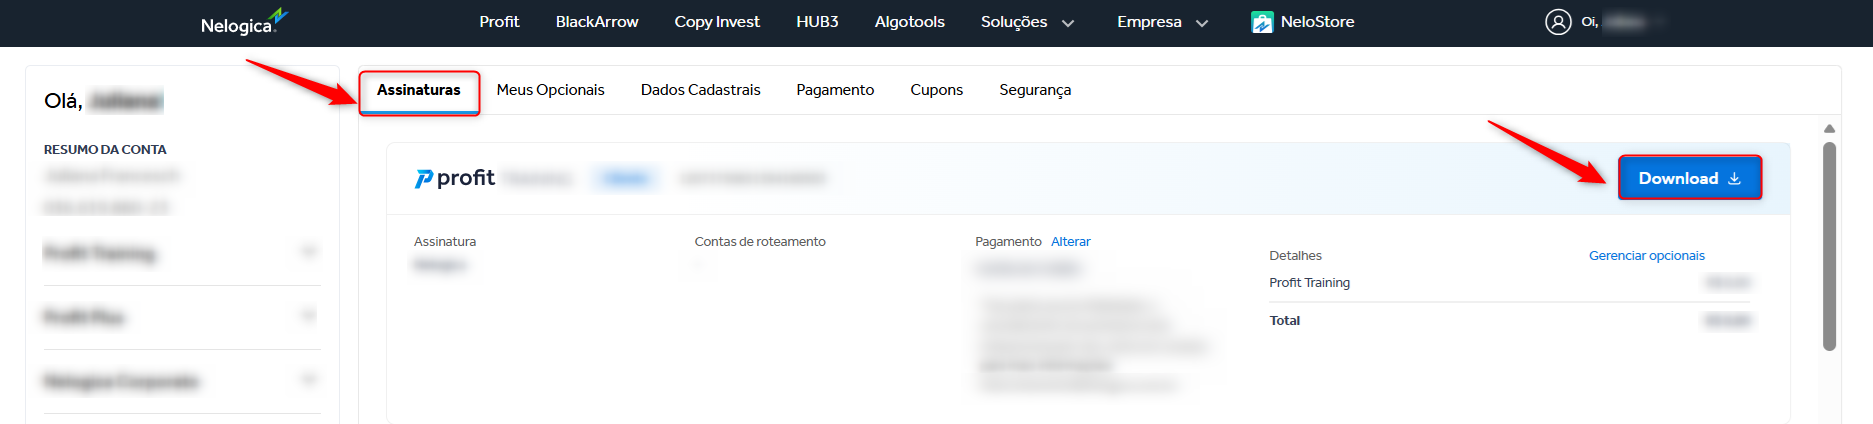
Task: Open the Pagamento tab
Action: pyautogui.click(x=835, y=90)
